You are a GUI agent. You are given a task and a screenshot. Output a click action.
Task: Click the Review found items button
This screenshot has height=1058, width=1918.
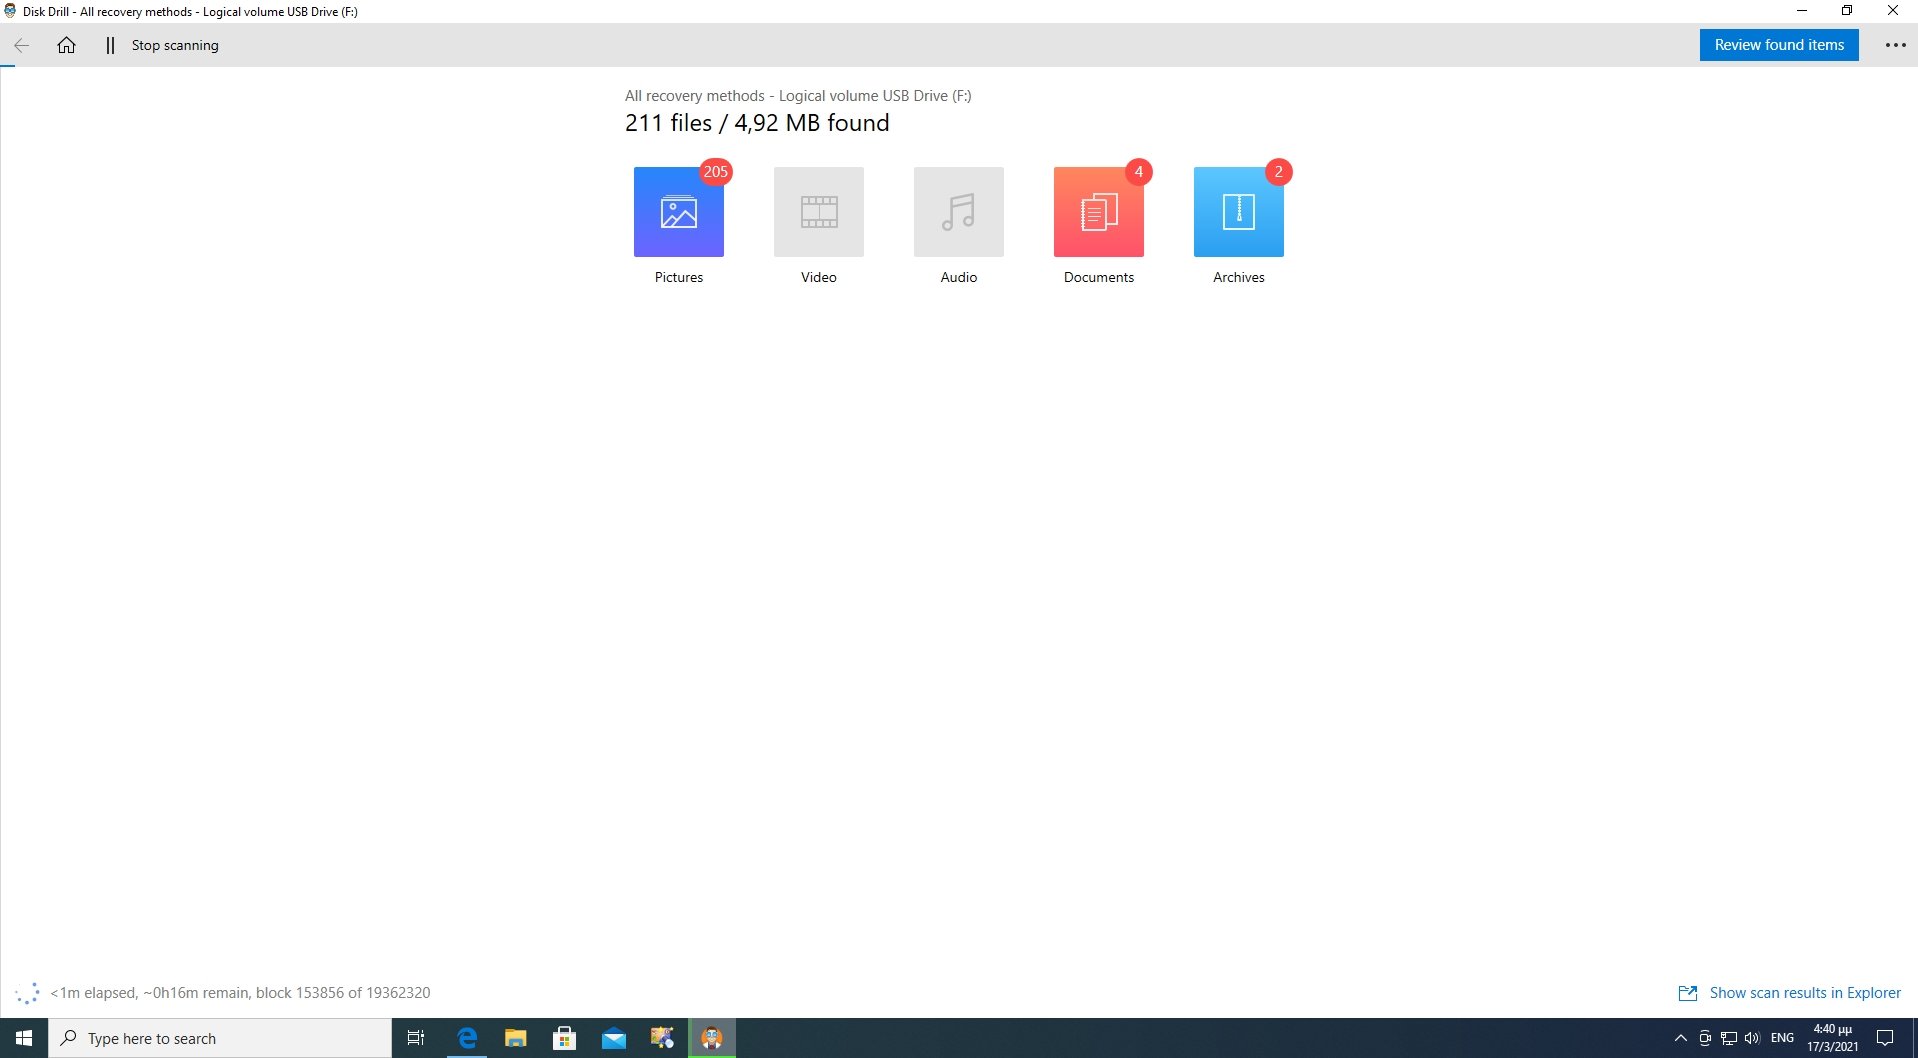pyautogui.click(x=1778, y=45)
